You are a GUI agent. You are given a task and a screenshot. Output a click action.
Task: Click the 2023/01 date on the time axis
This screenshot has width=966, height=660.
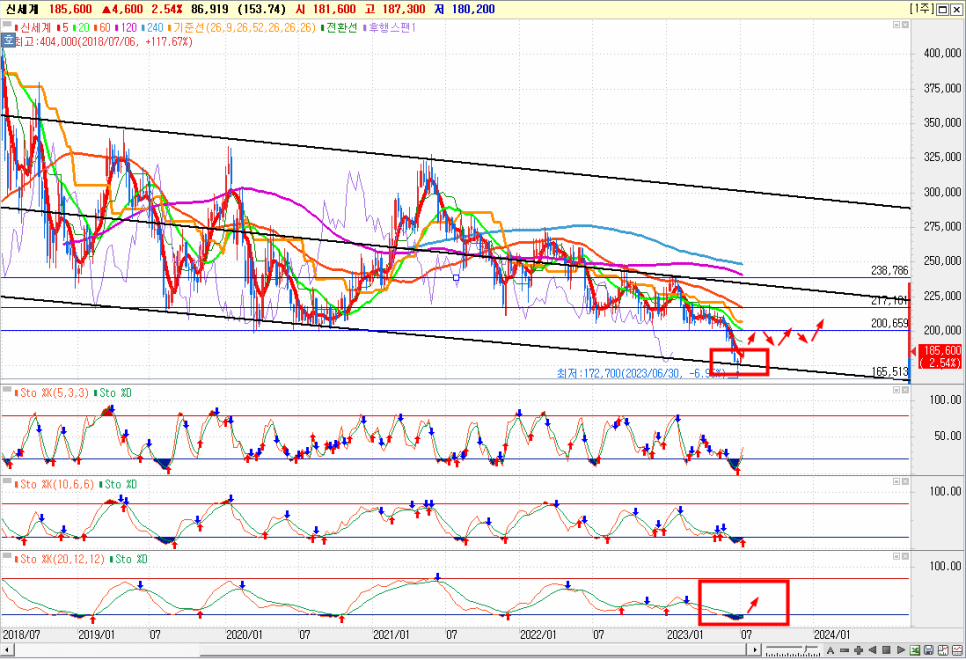point(685,635)
